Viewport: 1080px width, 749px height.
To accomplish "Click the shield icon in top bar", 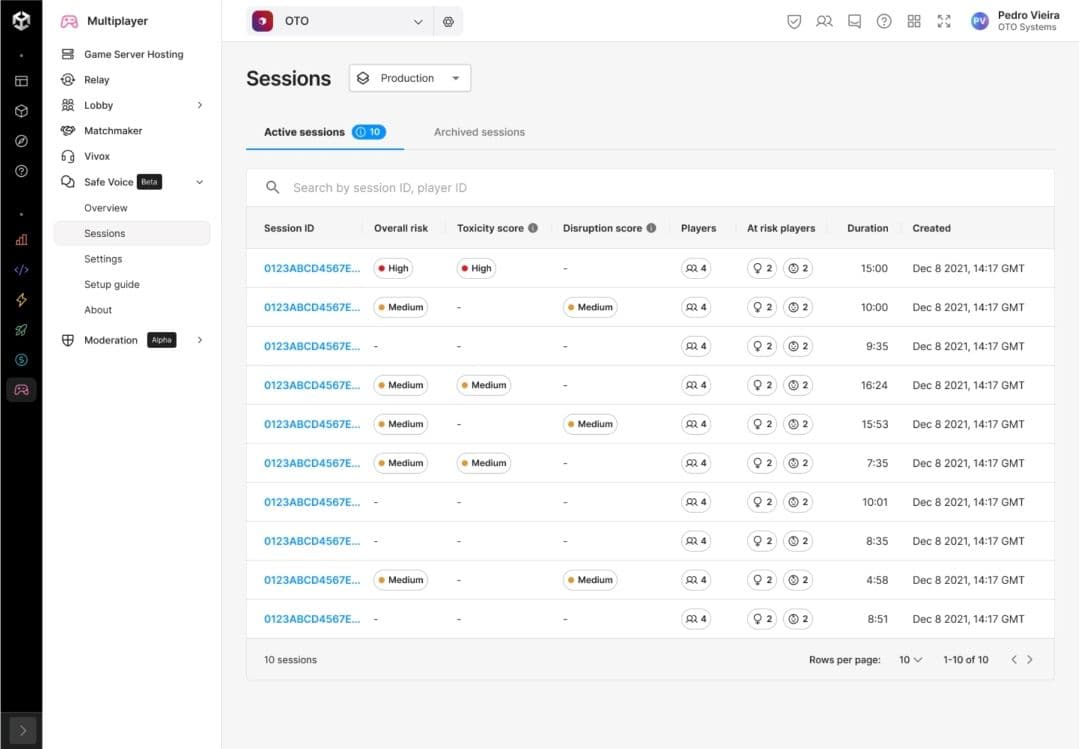I will coord(794,21).
